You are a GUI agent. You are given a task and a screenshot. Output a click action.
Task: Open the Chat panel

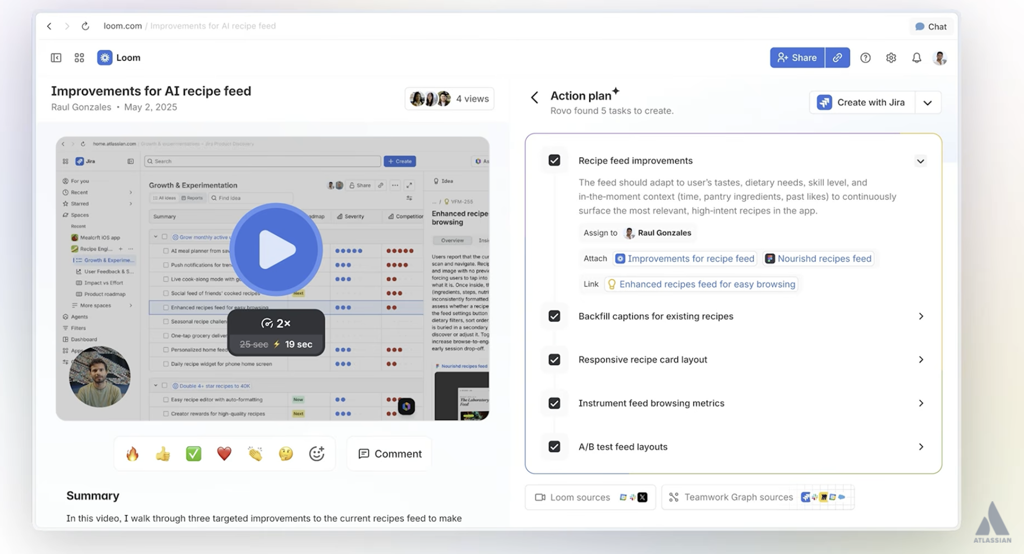click(x=931, y=26)
